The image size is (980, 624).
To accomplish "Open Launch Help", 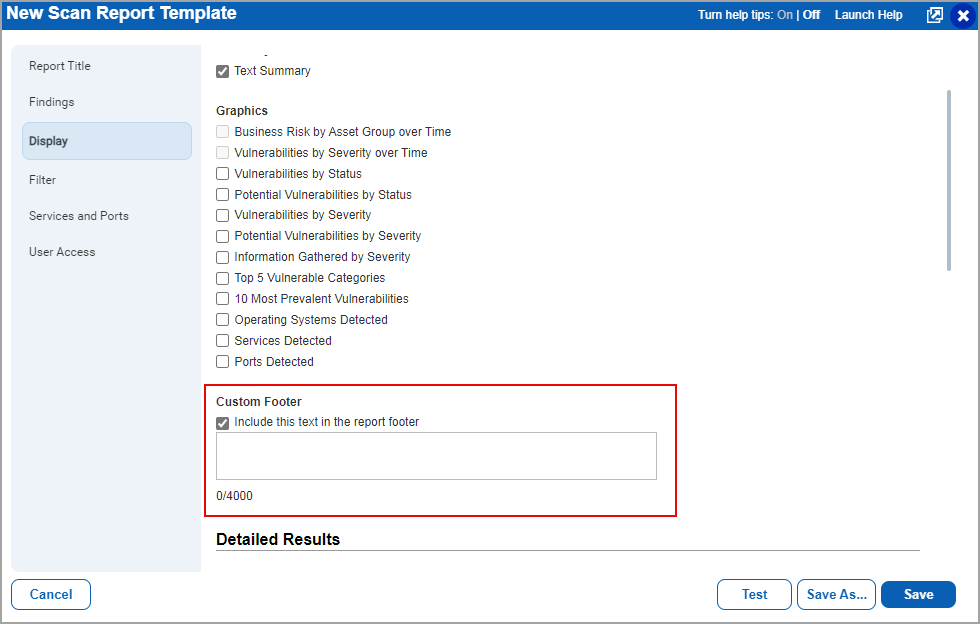I will click(x=868, y=14).
